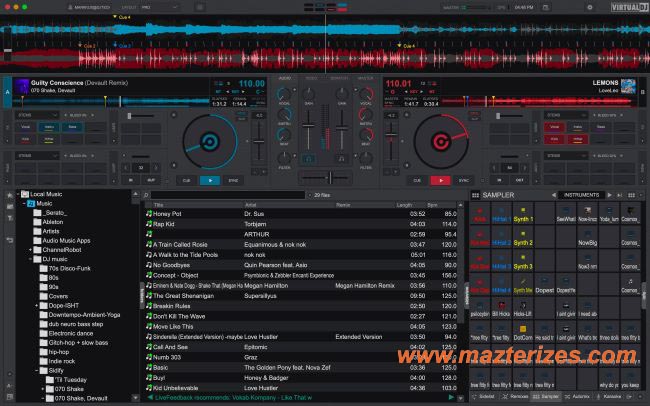650x406 pixels.
Task: Switch mixer to MASTER tab
Action: click(x=366, y=78)
